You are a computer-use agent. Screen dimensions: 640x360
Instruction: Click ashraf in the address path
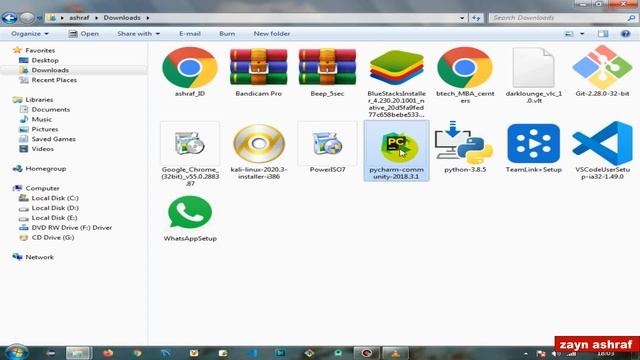79,18
